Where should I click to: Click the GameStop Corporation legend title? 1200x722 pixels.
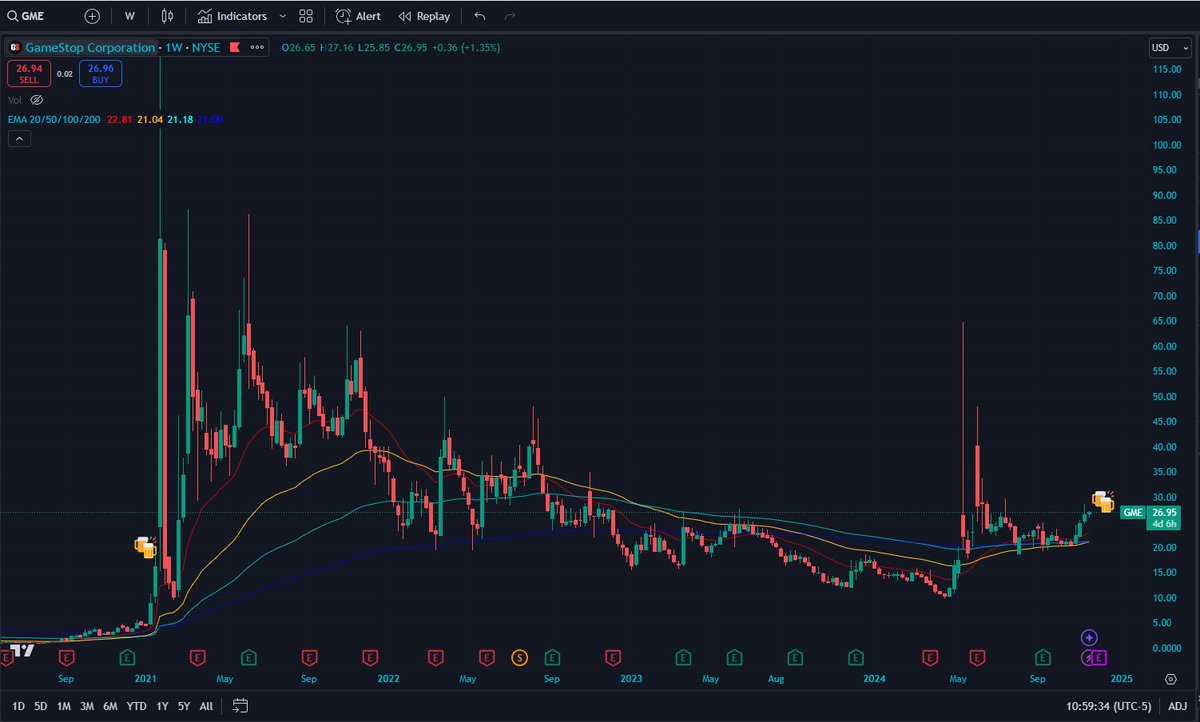click(x=90, y=47)
